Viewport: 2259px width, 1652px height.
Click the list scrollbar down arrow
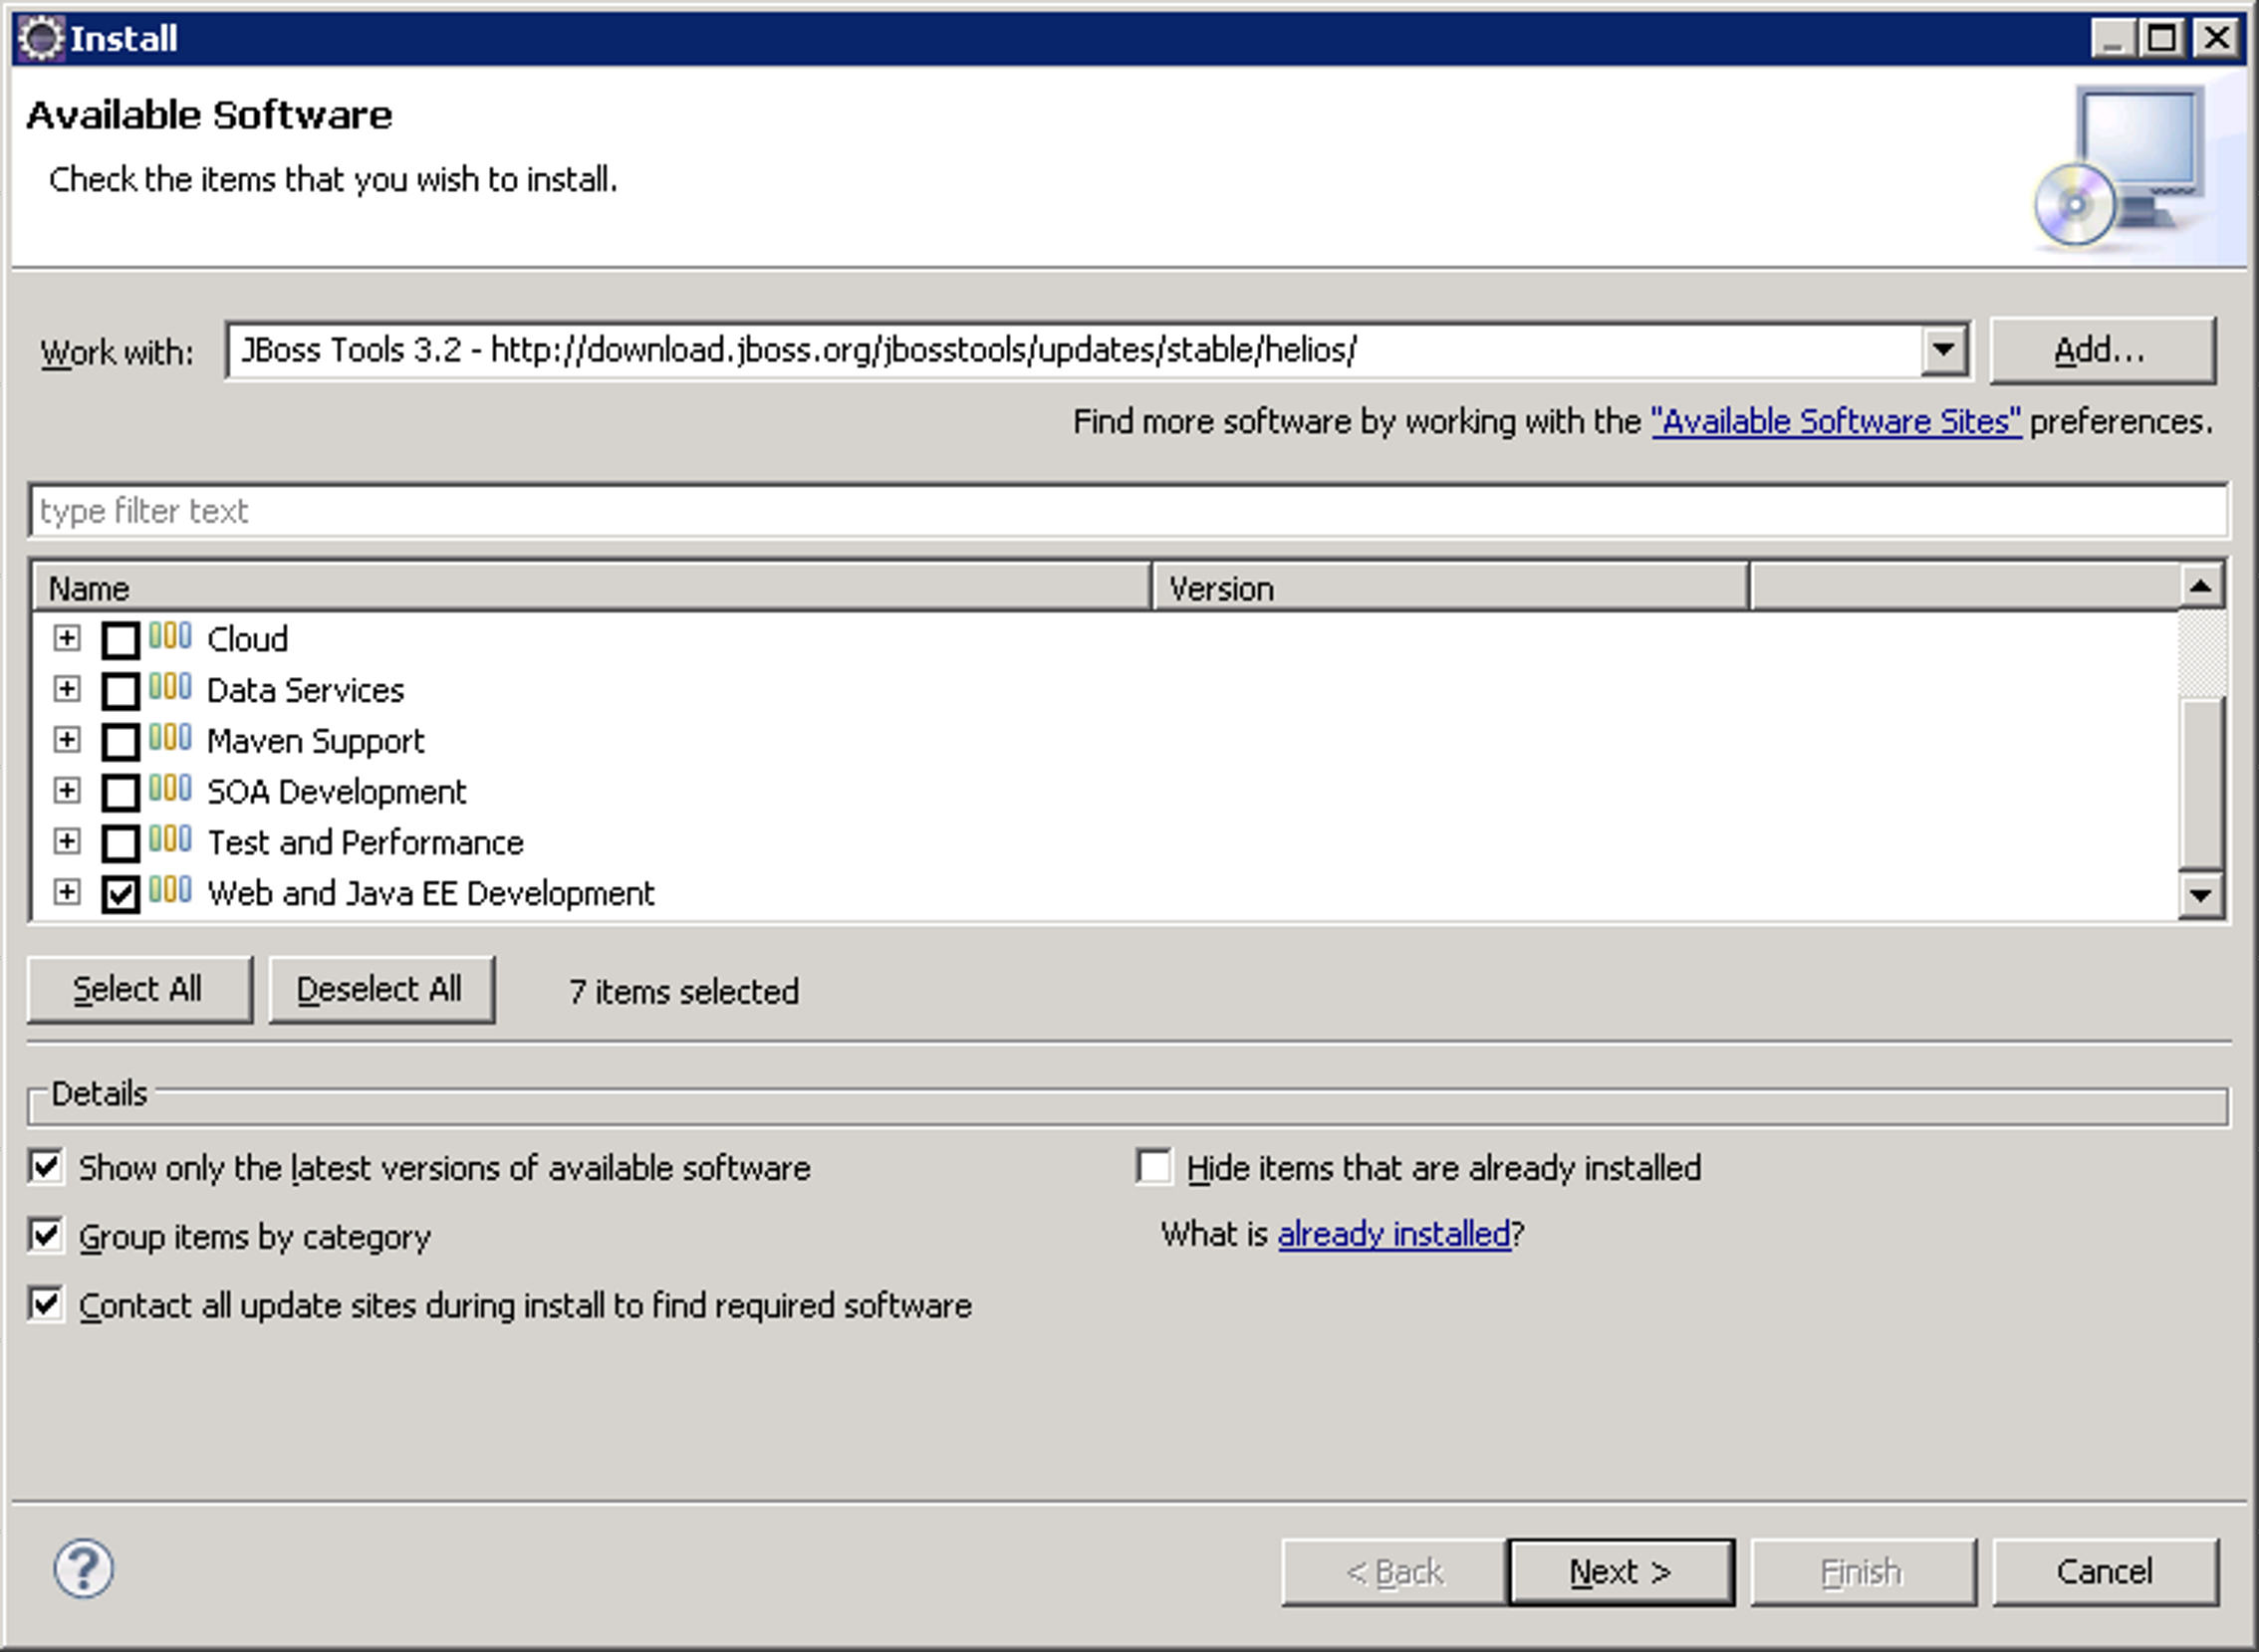pos(2200,895)
